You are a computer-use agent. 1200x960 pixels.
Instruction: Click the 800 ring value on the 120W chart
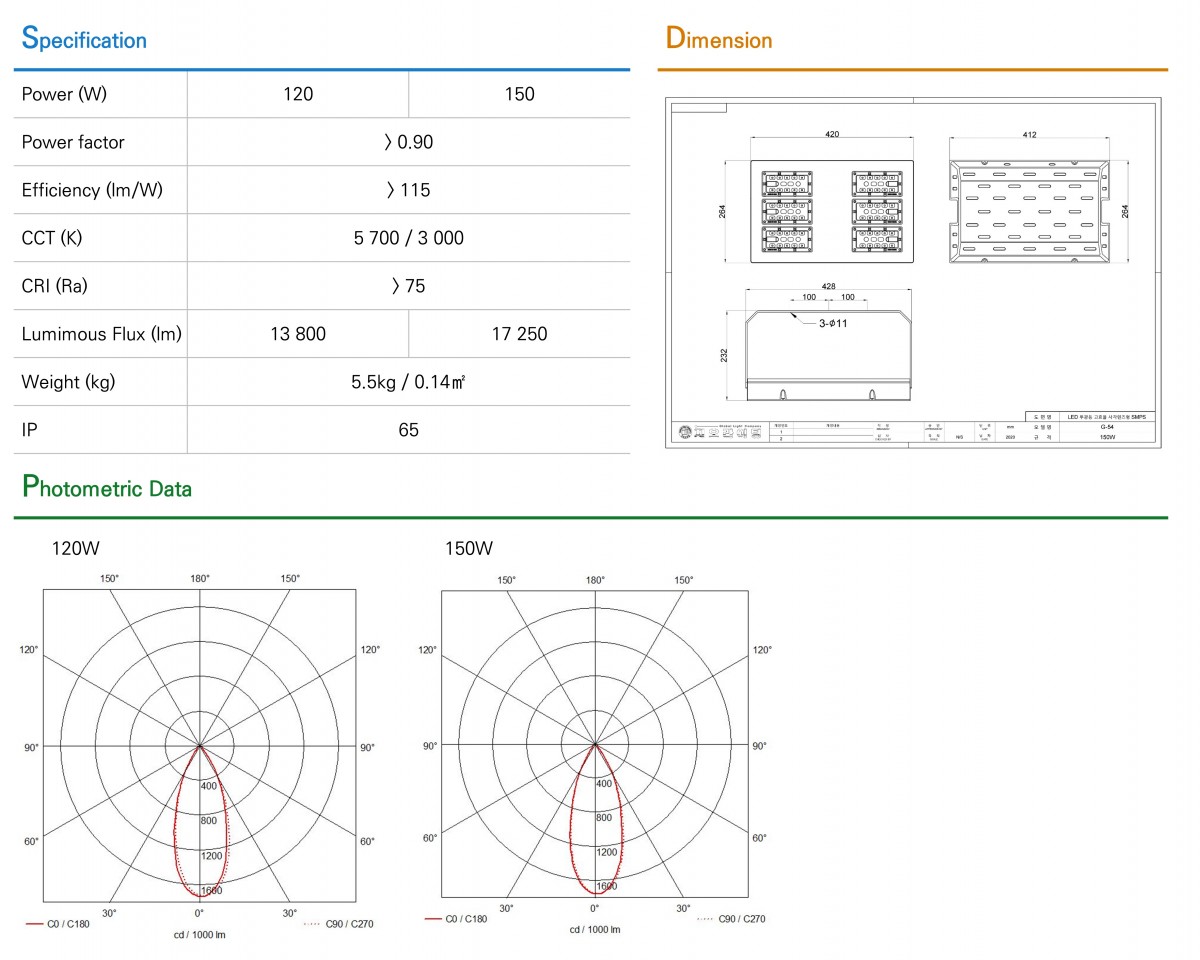(x=209, y=821)
